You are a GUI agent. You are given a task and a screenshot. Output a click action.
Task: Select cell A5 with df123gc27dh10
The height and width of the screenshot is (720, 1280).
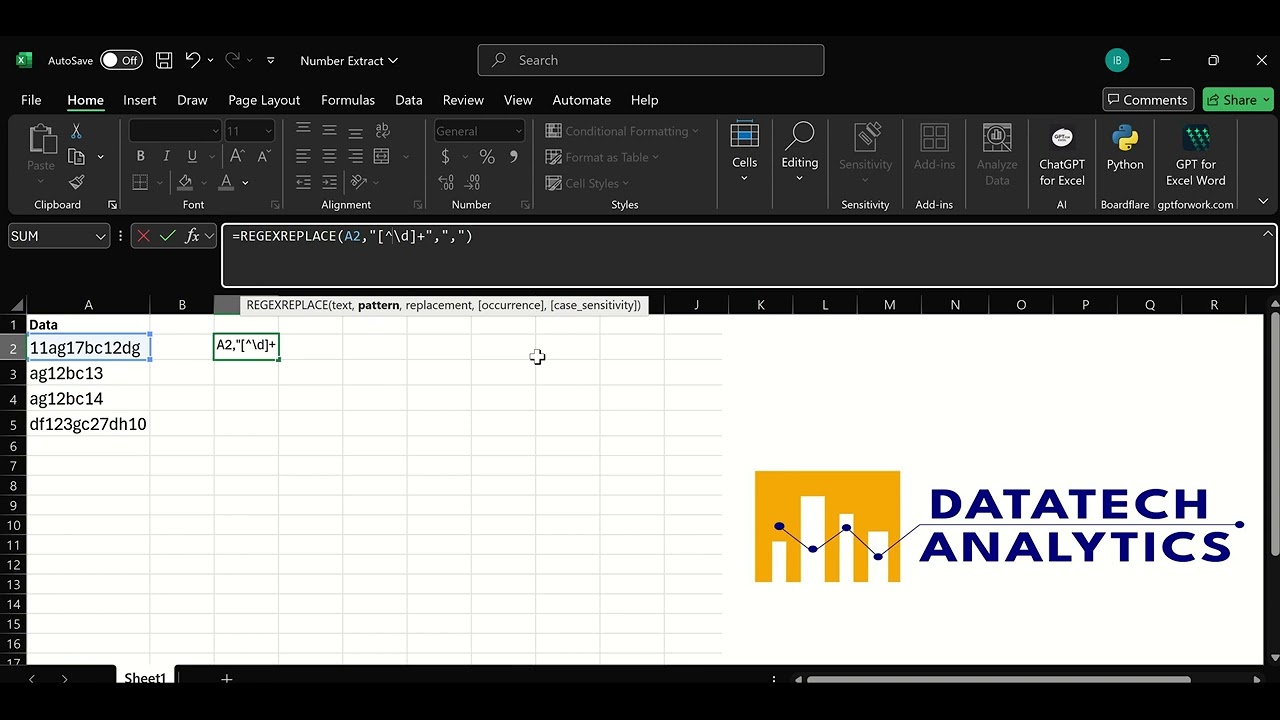[88, 424]
